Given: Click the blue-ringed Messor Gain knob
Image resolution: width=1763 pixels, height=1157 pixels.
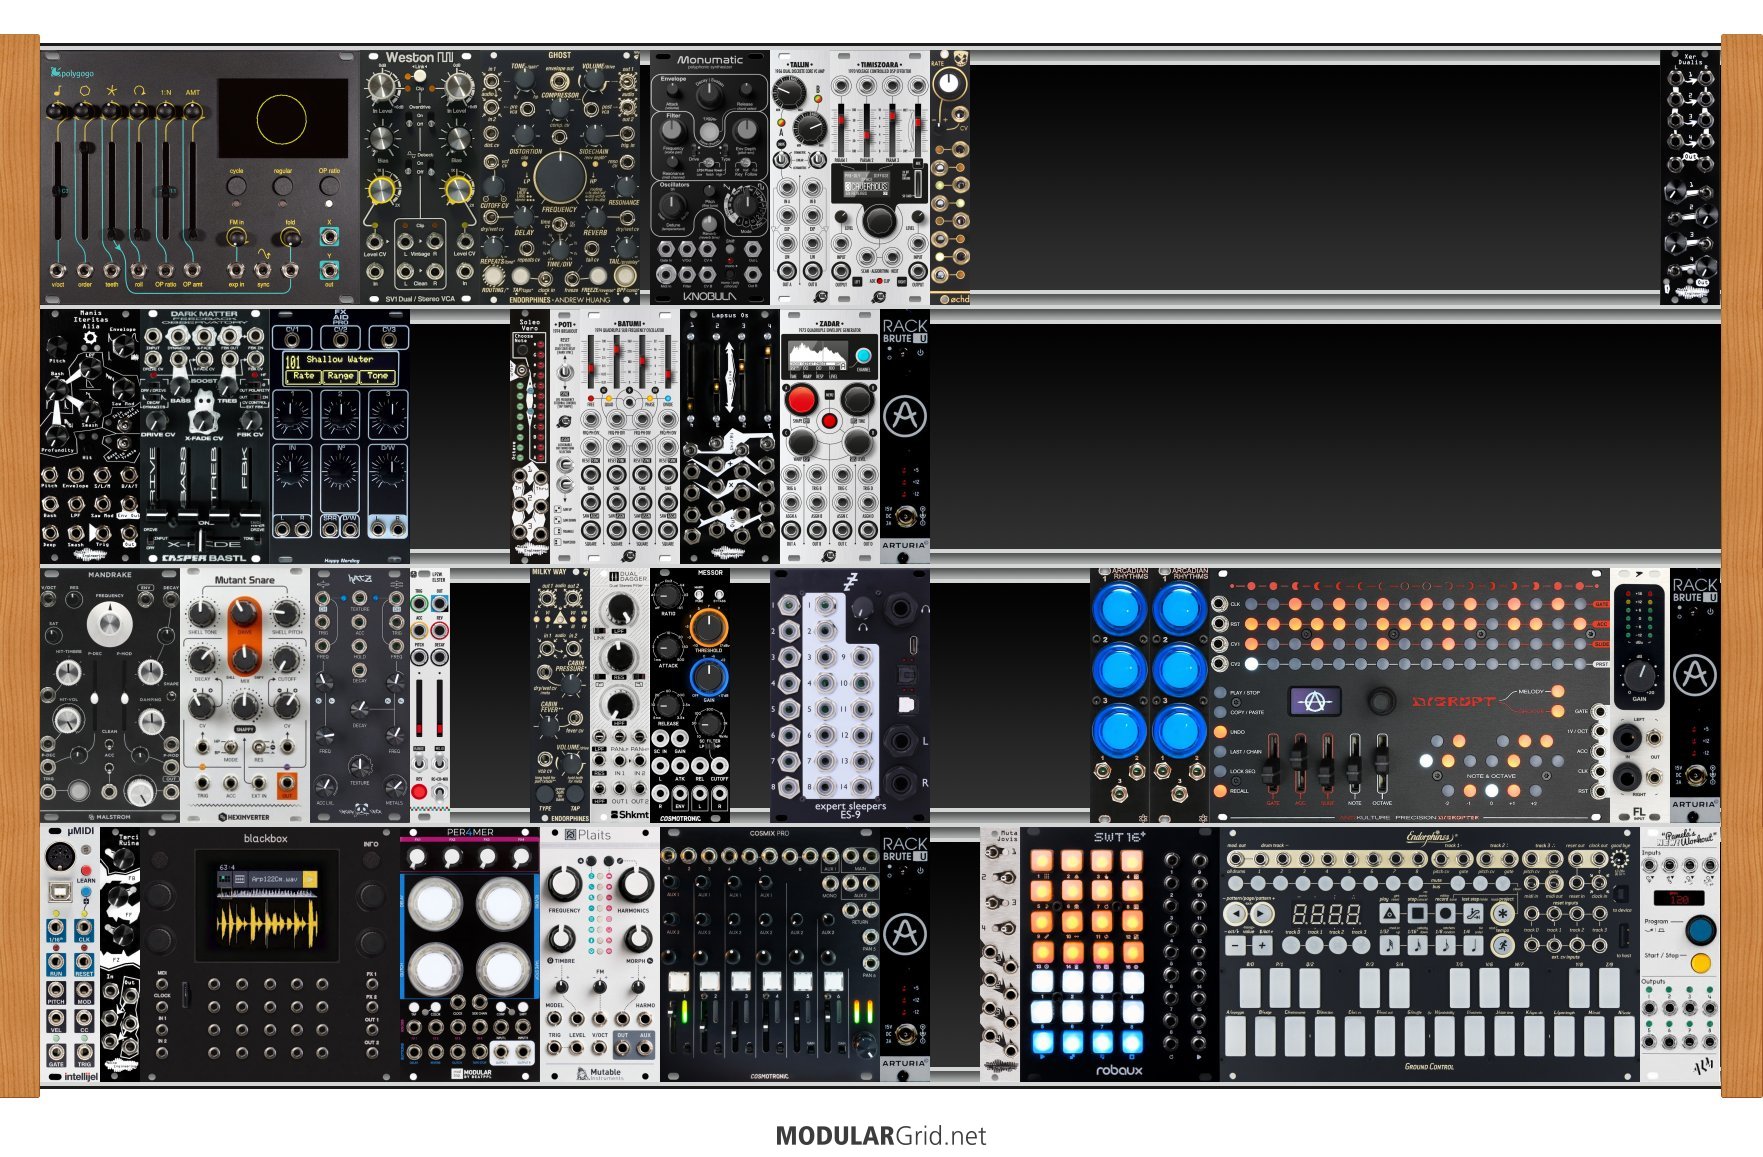Looking at the screenshot, I should point(708,677).
